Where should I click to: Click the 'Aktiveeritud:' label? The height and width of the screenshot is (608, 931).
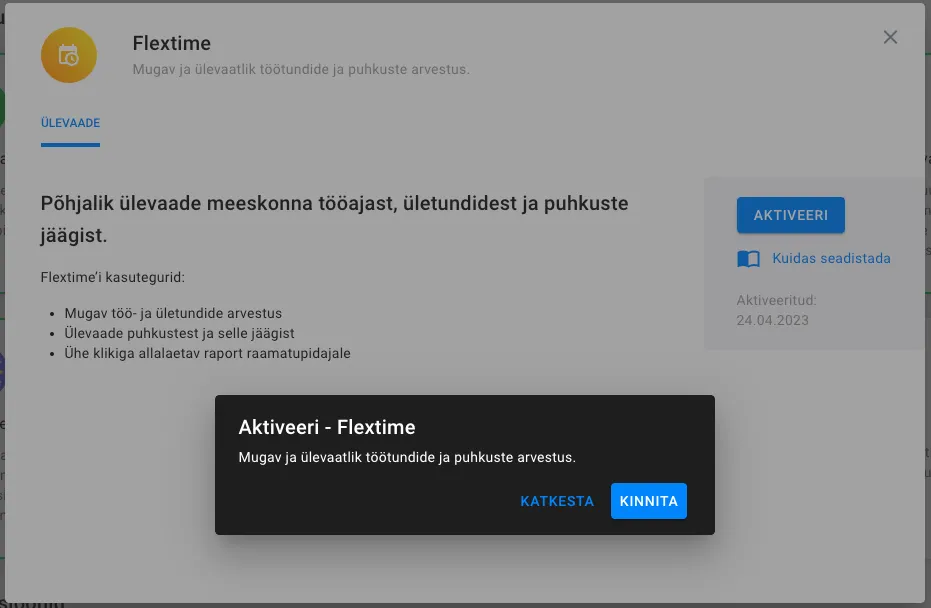pyautogui.click(x=776, y=300)
